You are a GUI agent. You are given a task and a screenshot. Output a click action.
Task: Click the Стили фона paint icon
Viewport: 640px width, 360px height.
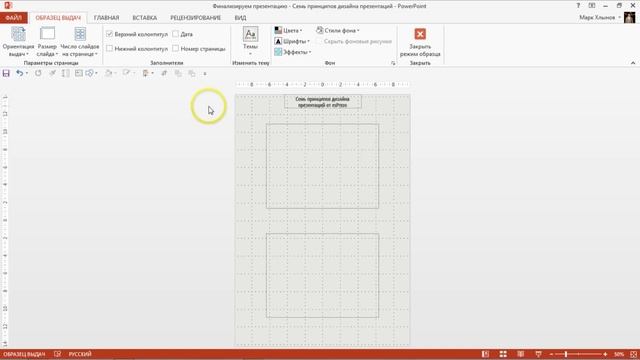click(320, 30)
